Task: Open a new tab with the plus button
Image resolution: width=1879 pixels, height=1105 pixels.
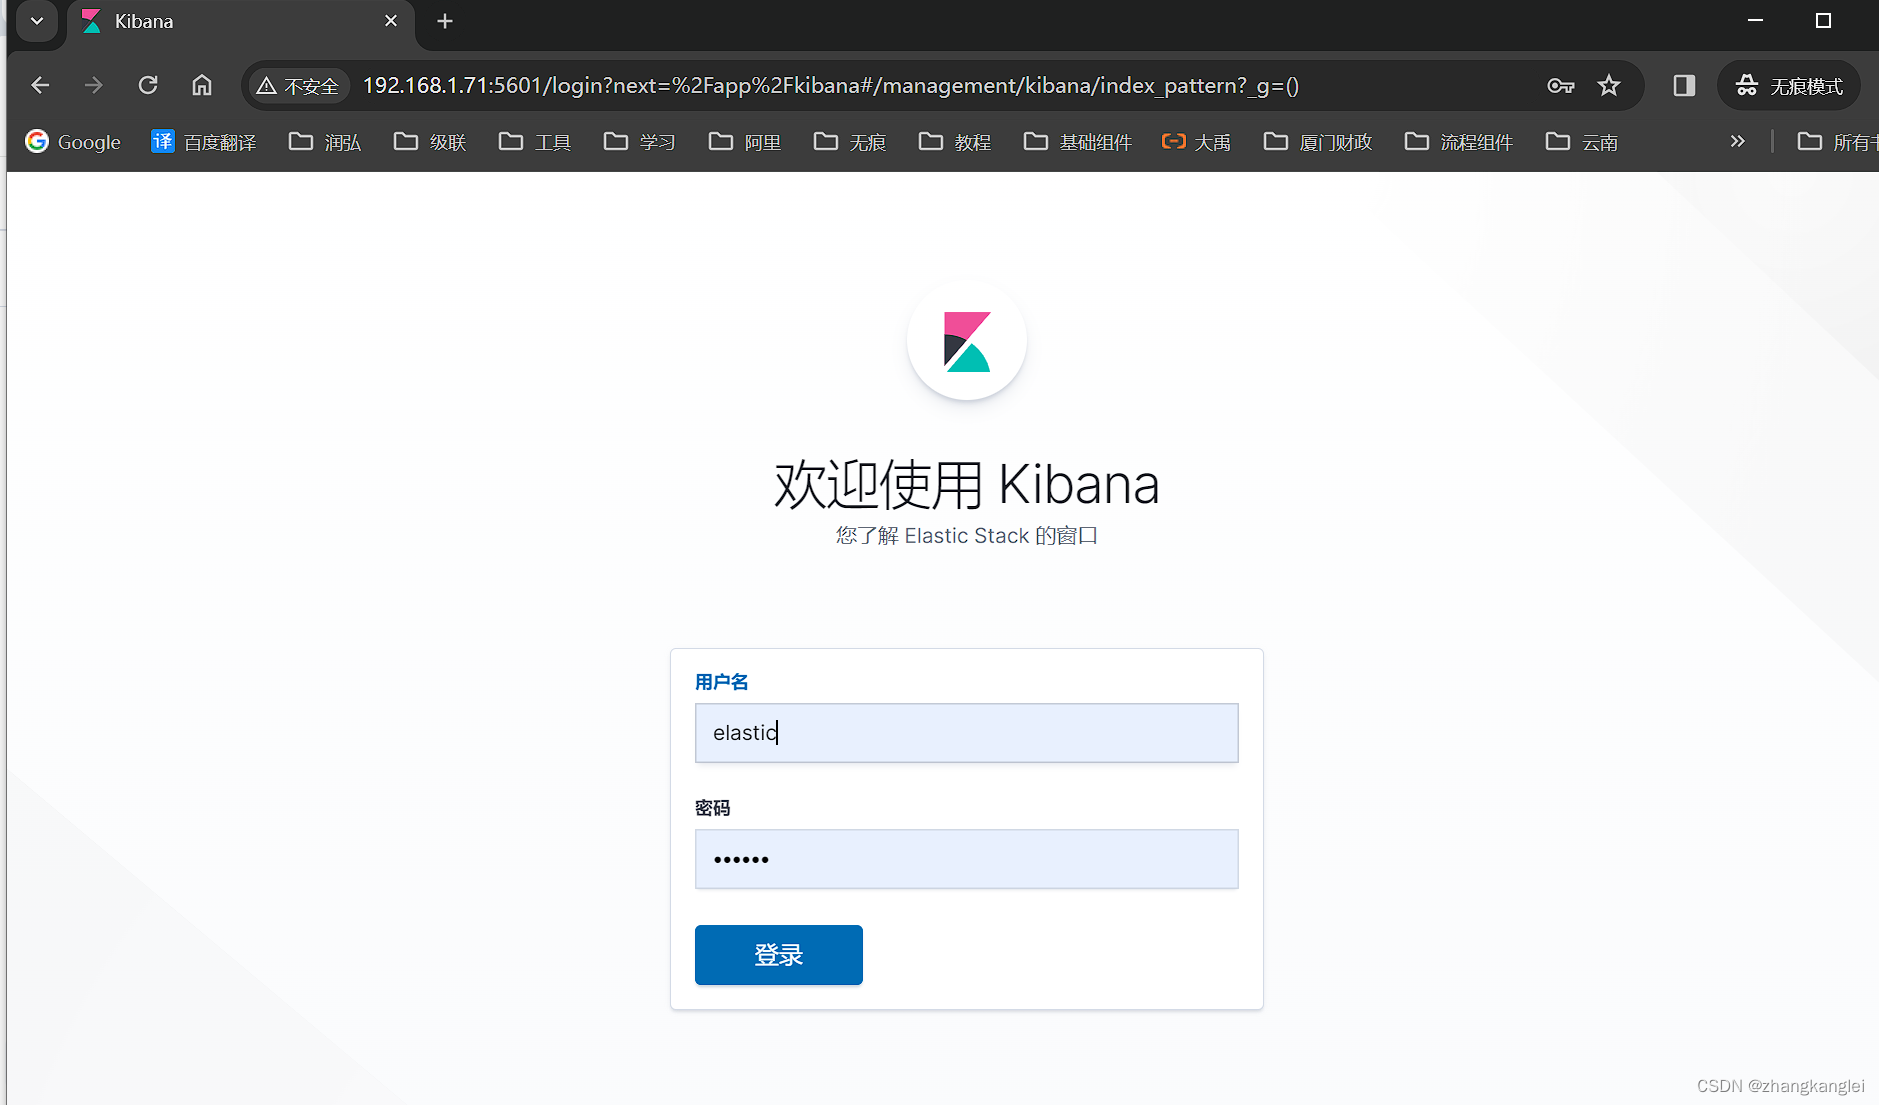Action: 445,21
